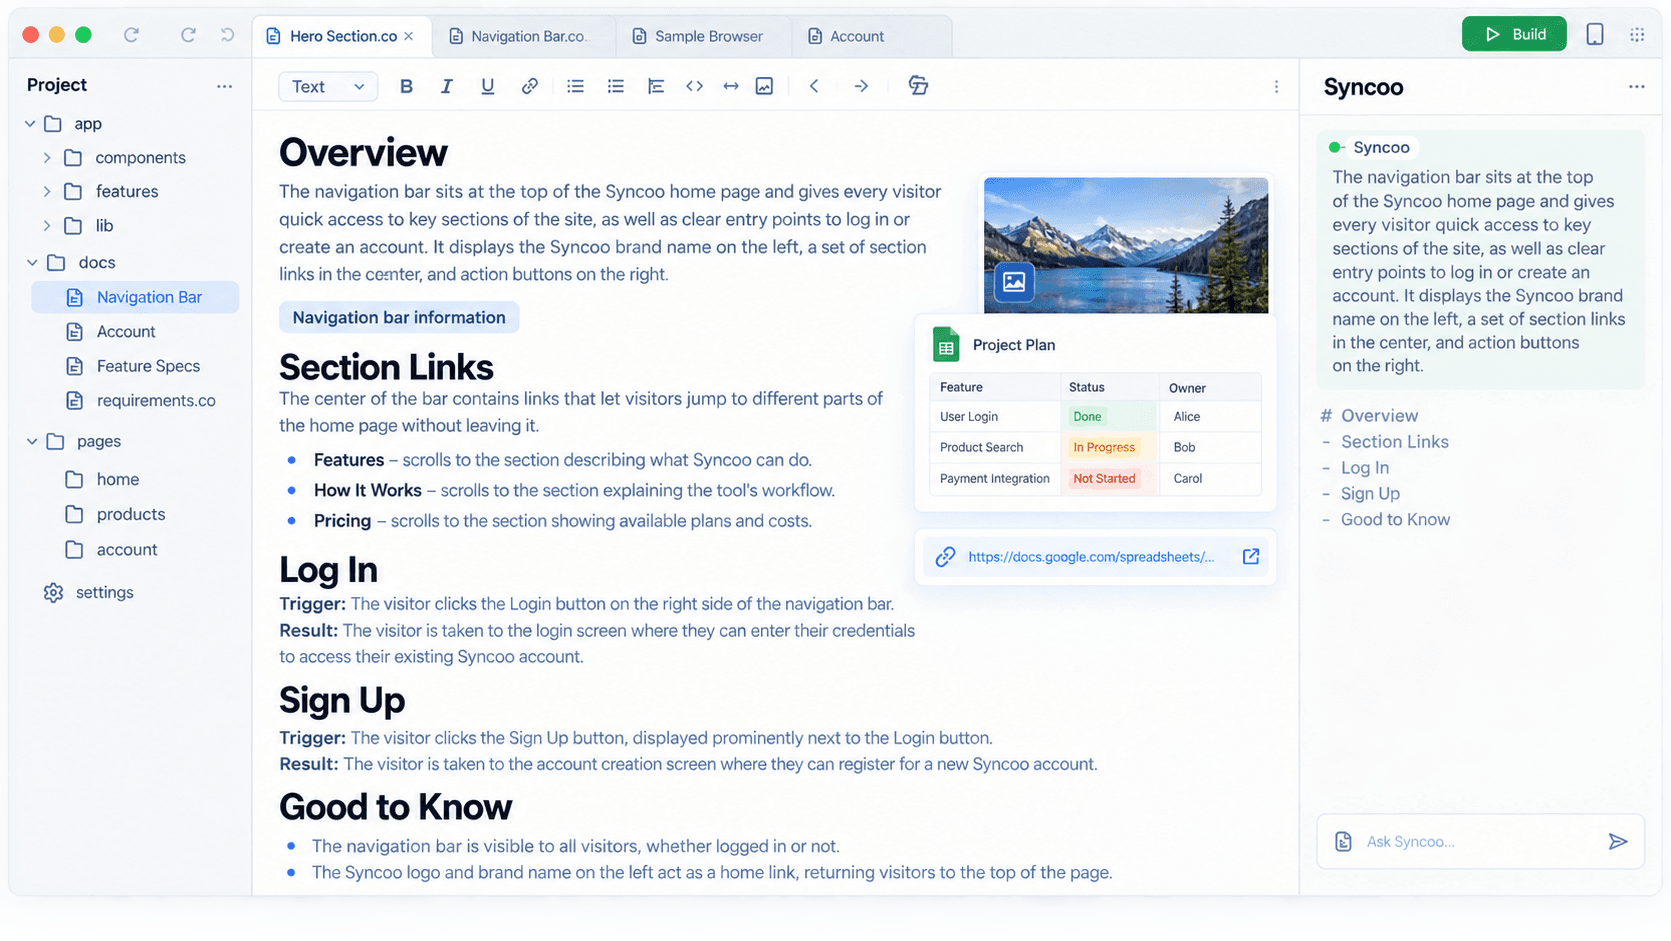
Task: Toggle the mobile device preview icon
Action: tap(1595, 34)
